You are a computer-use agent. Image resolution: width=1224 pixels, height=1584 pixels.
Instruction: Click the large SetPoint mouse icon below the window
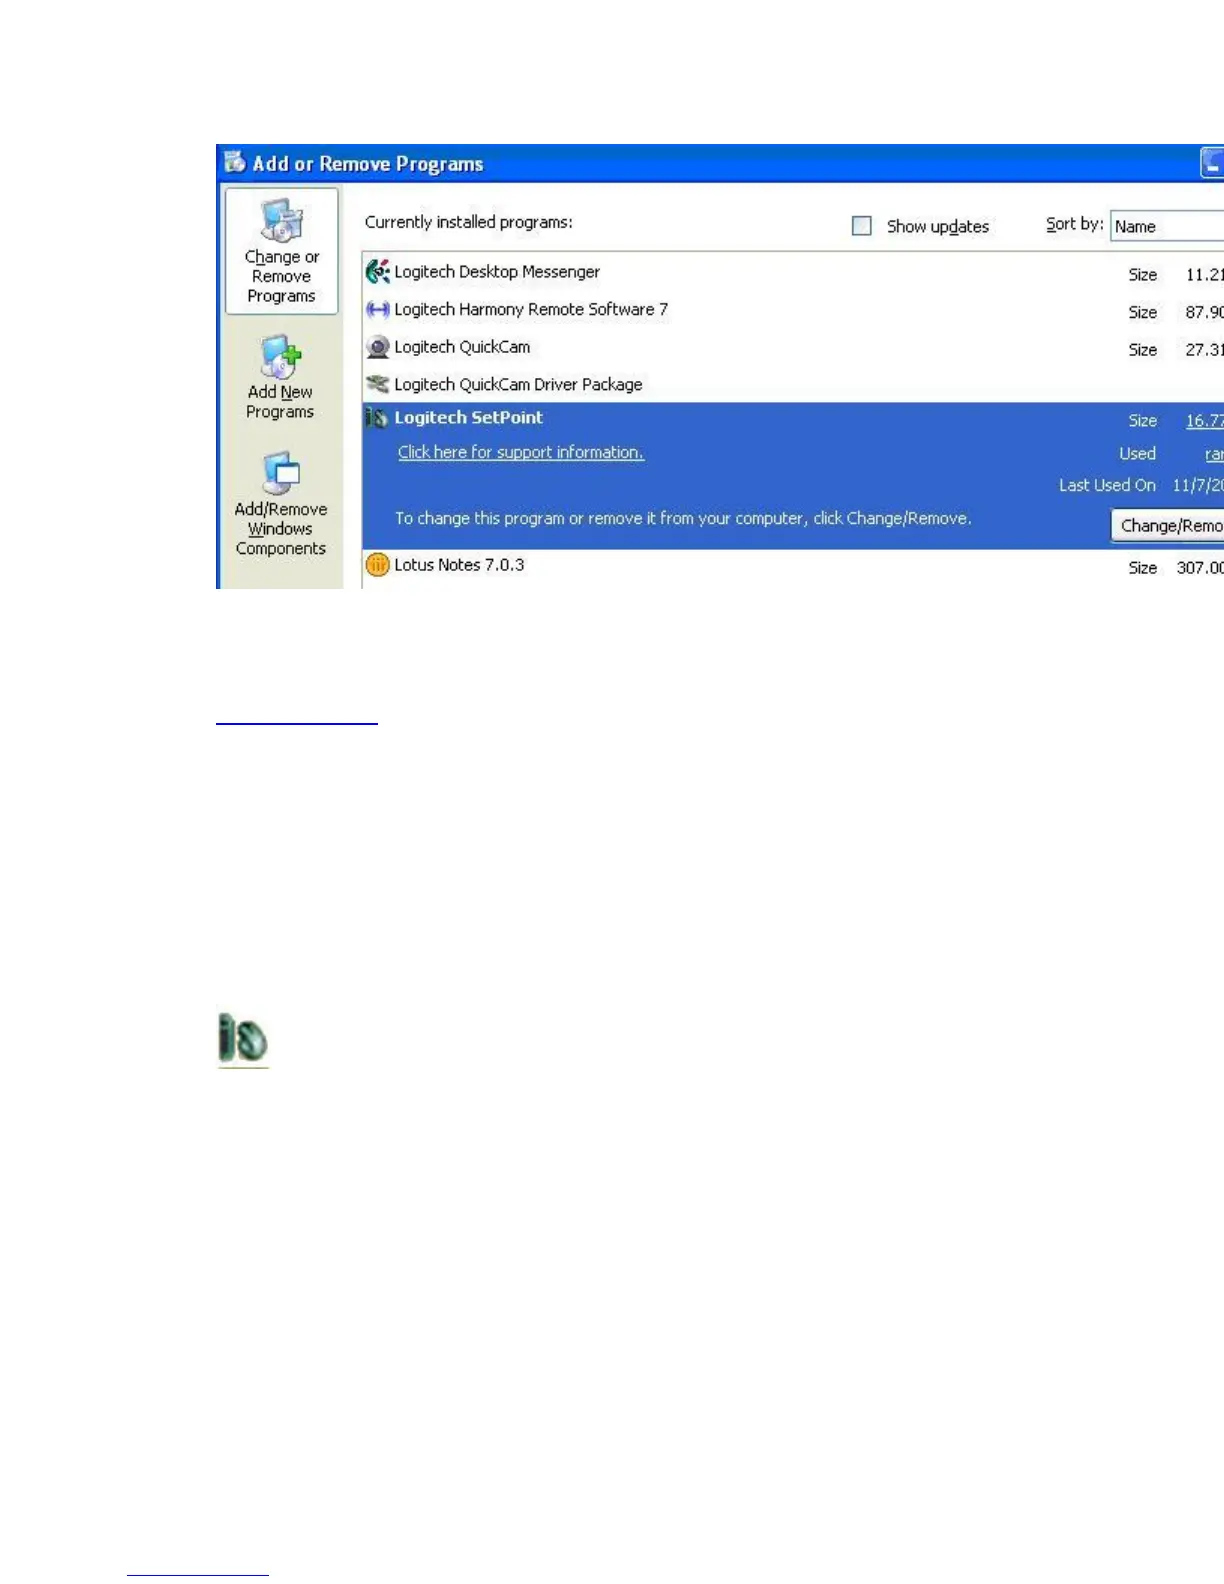(x=243, y=1038)
